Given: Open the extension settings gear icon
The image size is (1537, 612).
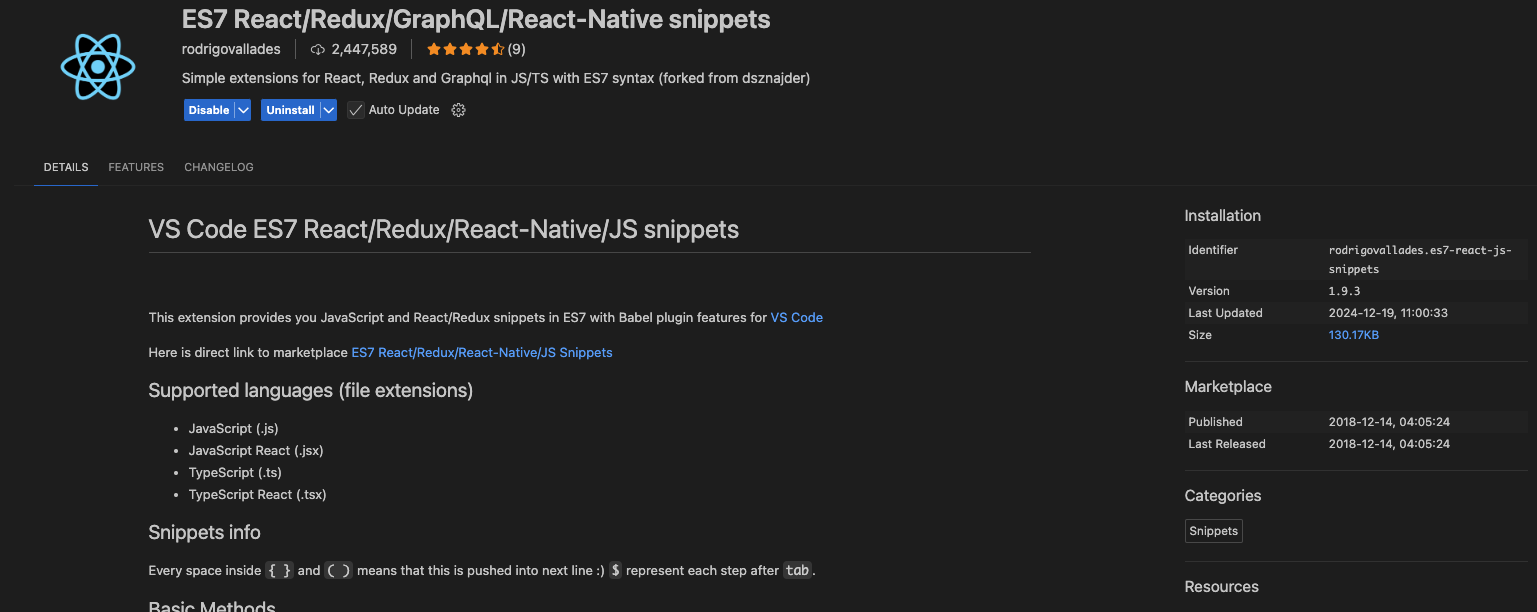Looking at the screenshot, I should point(459,110).
